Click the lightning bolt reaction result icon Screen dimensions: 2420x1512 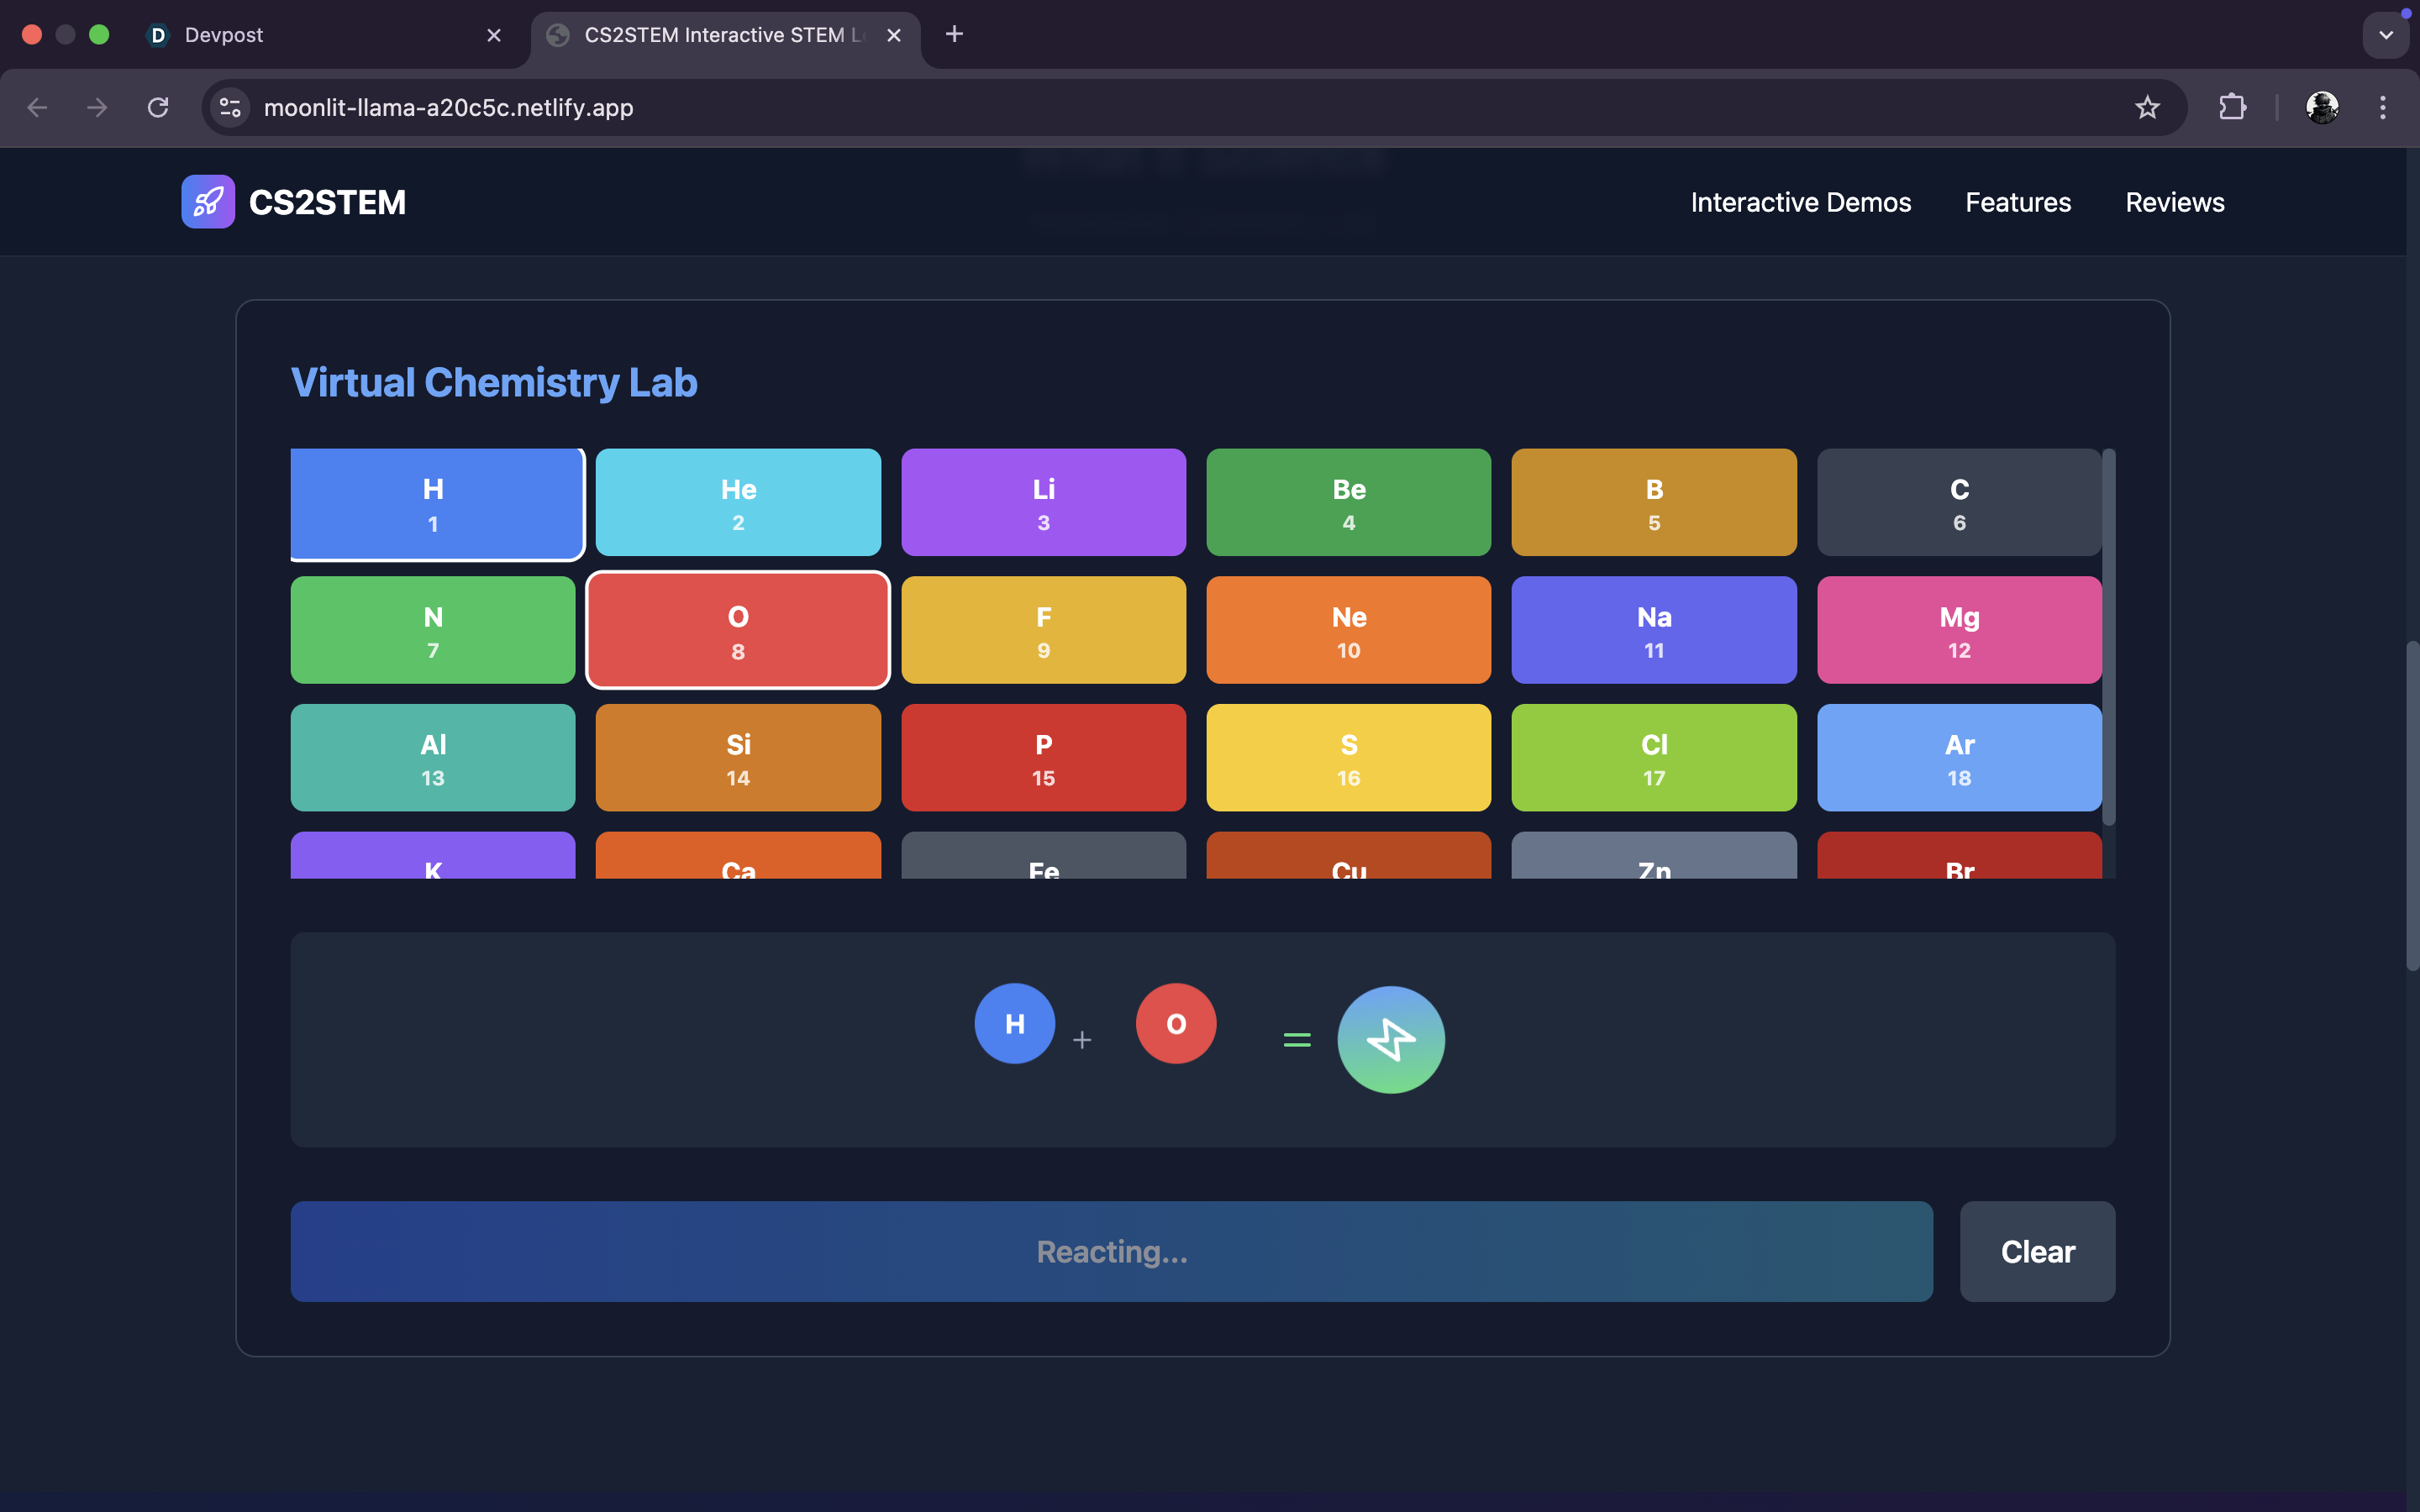coord(1390,1040)
